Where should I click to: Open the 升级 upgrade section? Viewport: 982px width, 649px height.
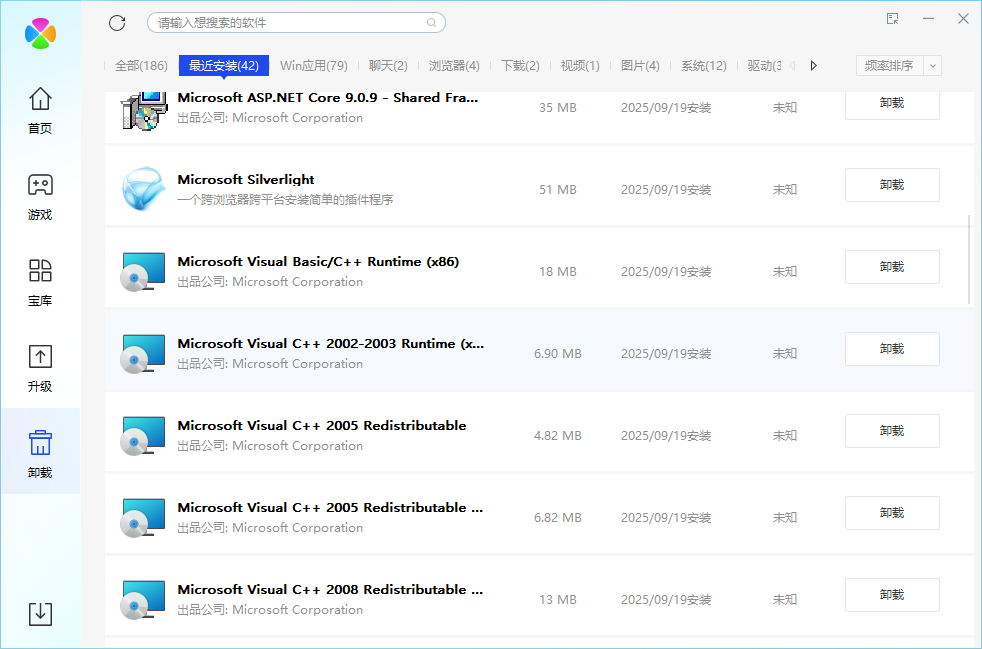click(40, 368)
